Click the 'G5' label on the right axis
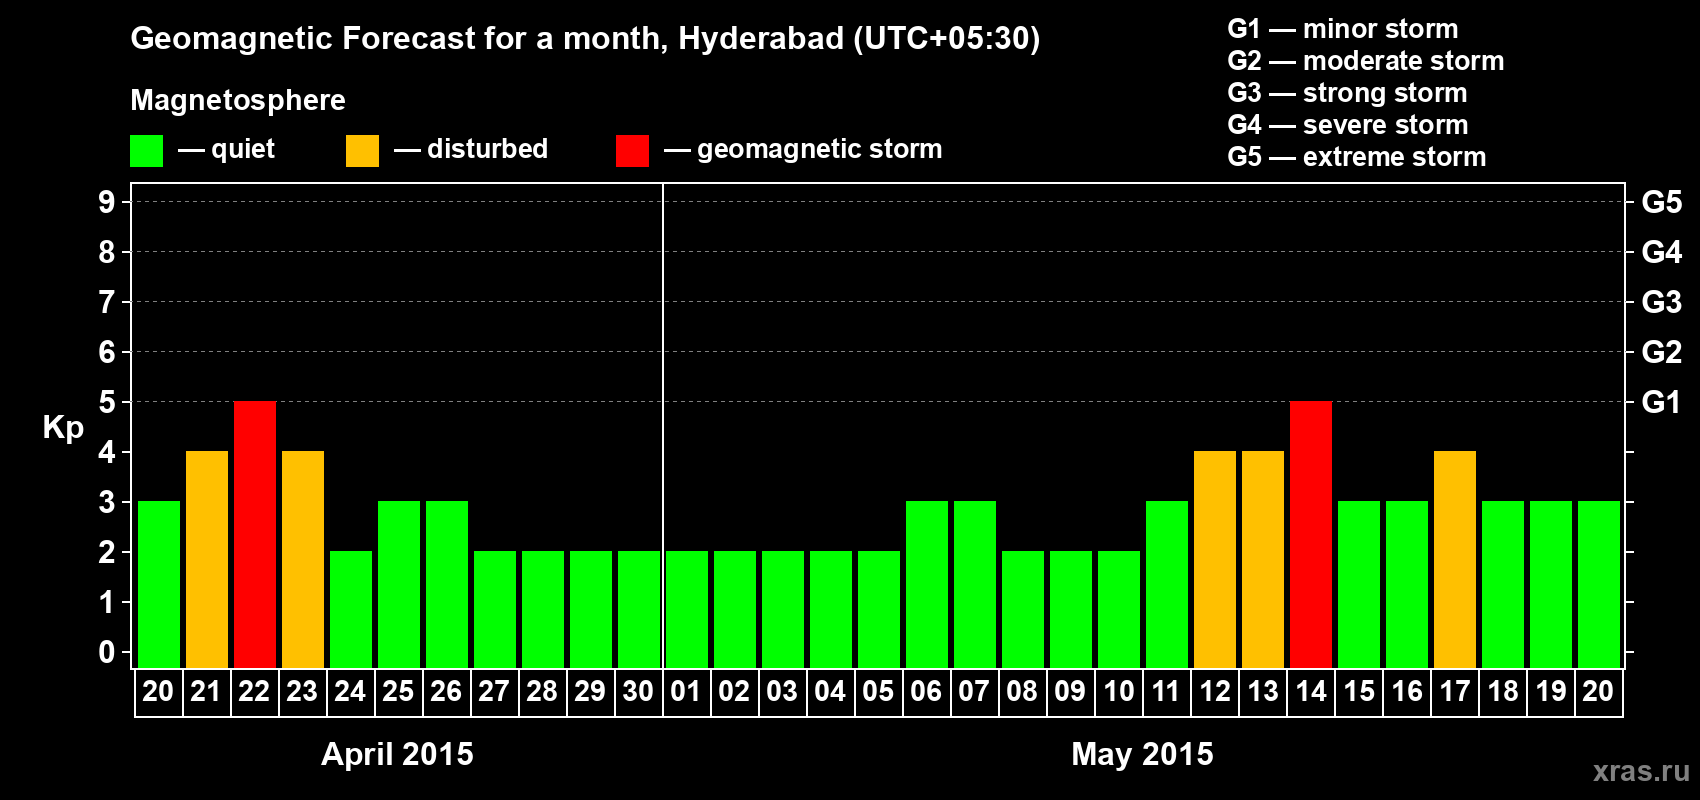The width and height of the screenshot is (1700, 800). 1661,202
